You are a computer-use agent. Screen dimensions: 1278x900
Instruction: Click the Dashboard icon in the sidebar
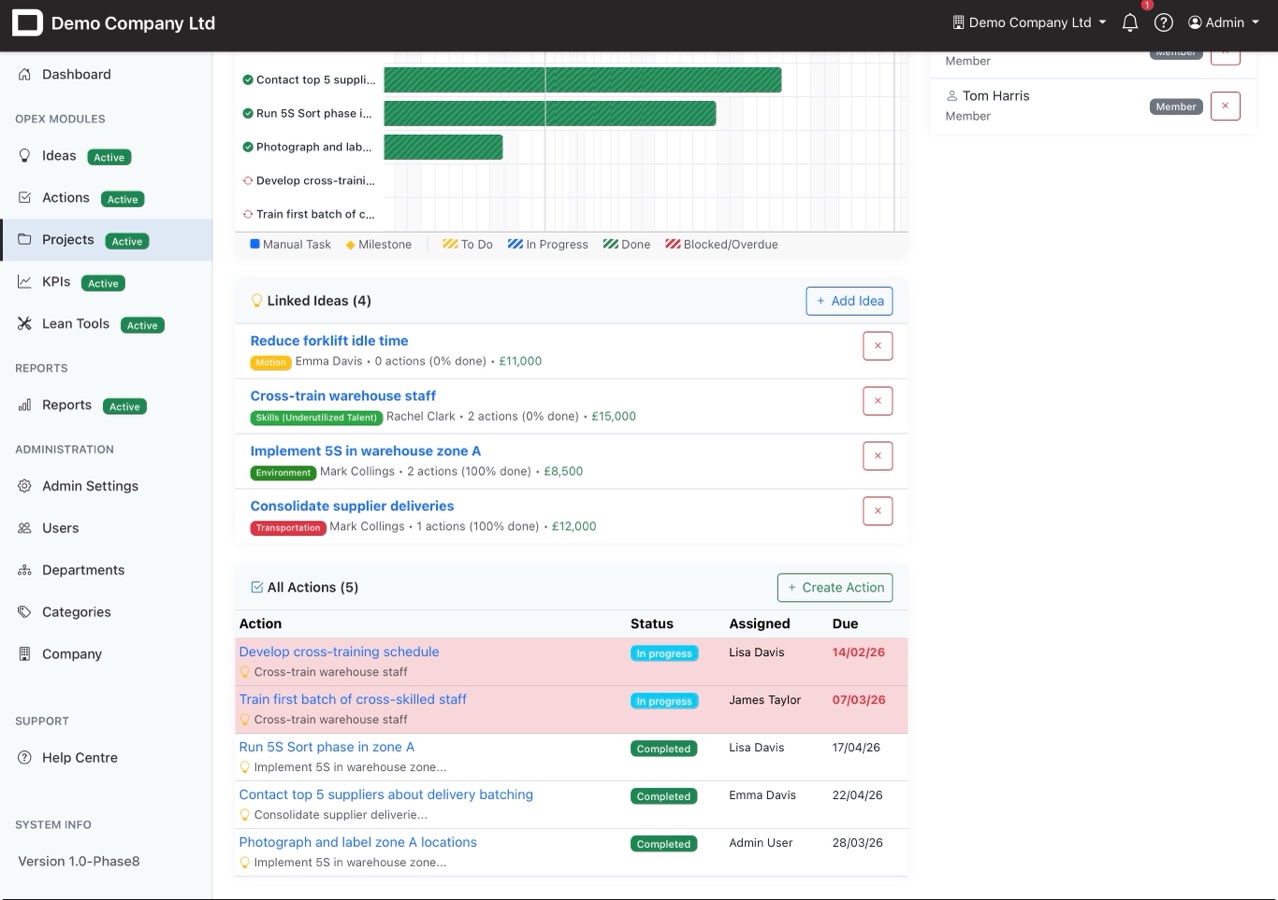23,74
